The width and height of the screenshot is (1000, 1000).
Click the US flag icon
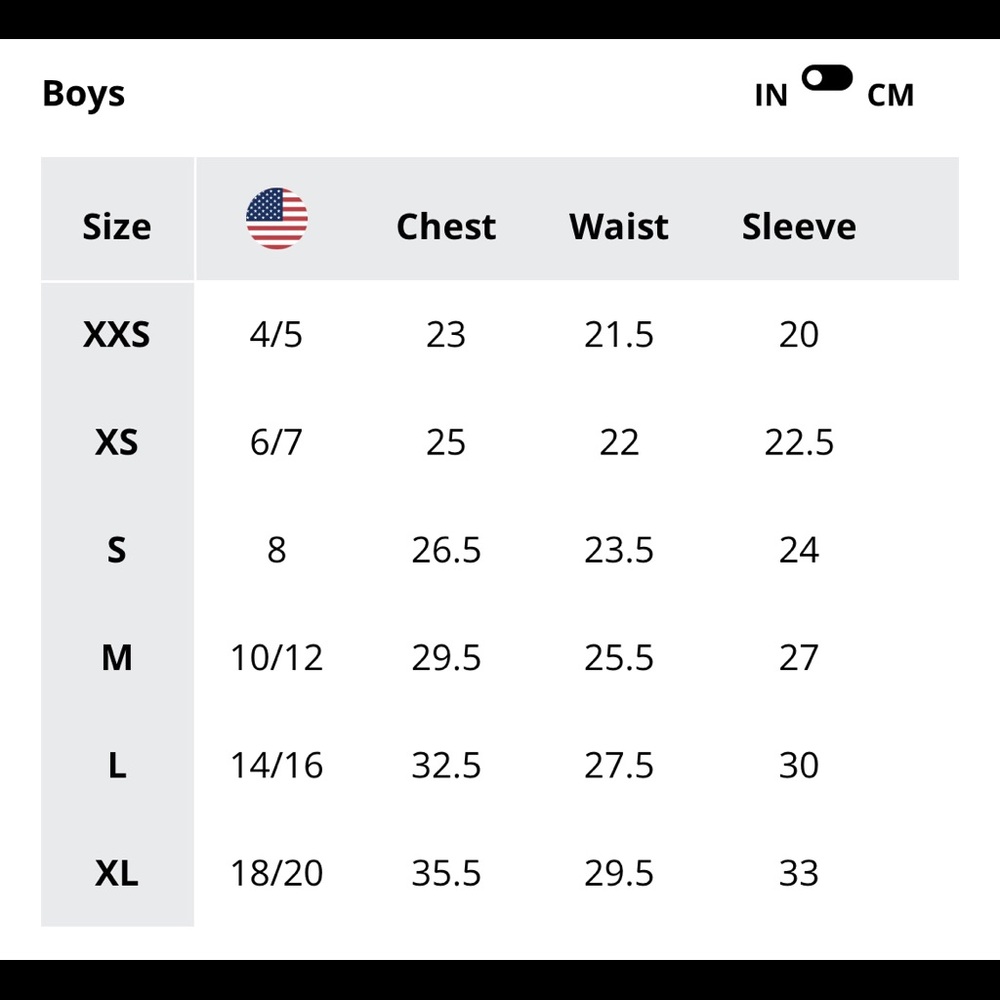pyautogui.click(x=277, y=218)
